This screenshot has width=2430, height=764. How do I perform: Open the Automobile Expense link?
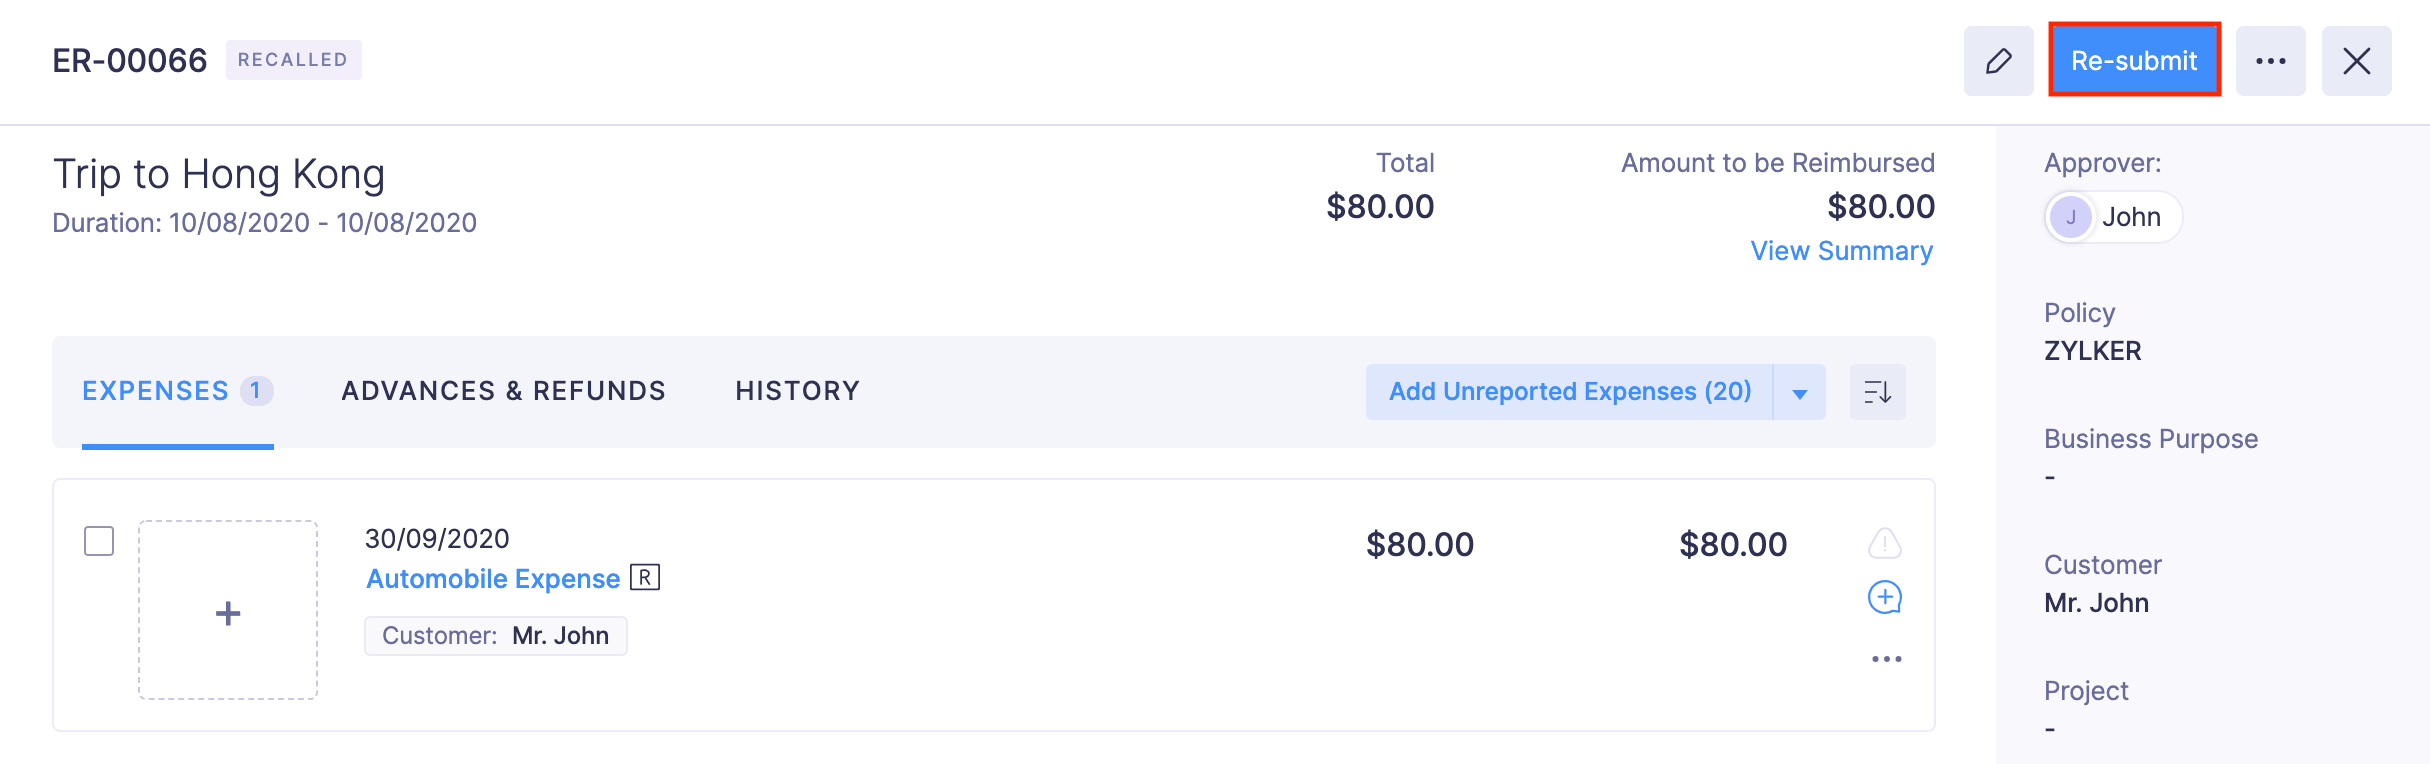pyautogui.click(x=493, y=579)
